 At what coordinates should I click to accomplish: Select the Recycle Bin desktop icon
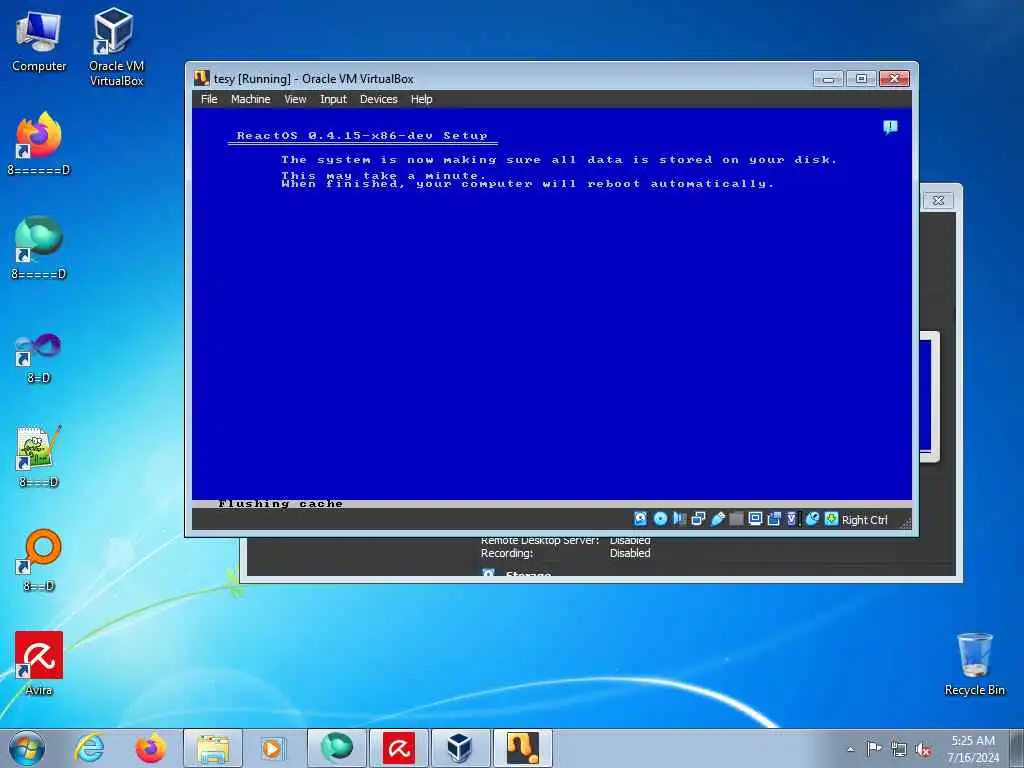[x=974, y=664]
